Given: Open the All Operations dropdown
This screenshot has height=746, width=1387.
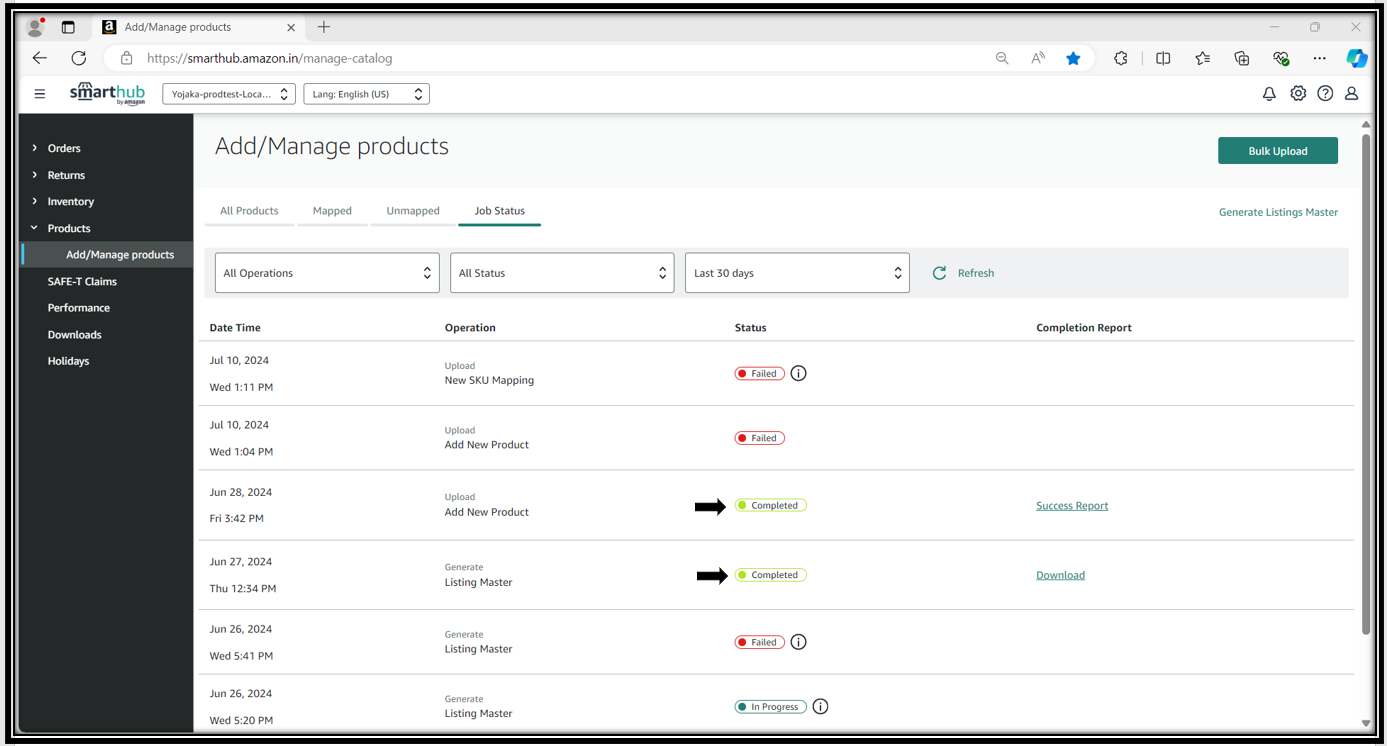Looking at the screenshot, I should (x=327, y=273).
